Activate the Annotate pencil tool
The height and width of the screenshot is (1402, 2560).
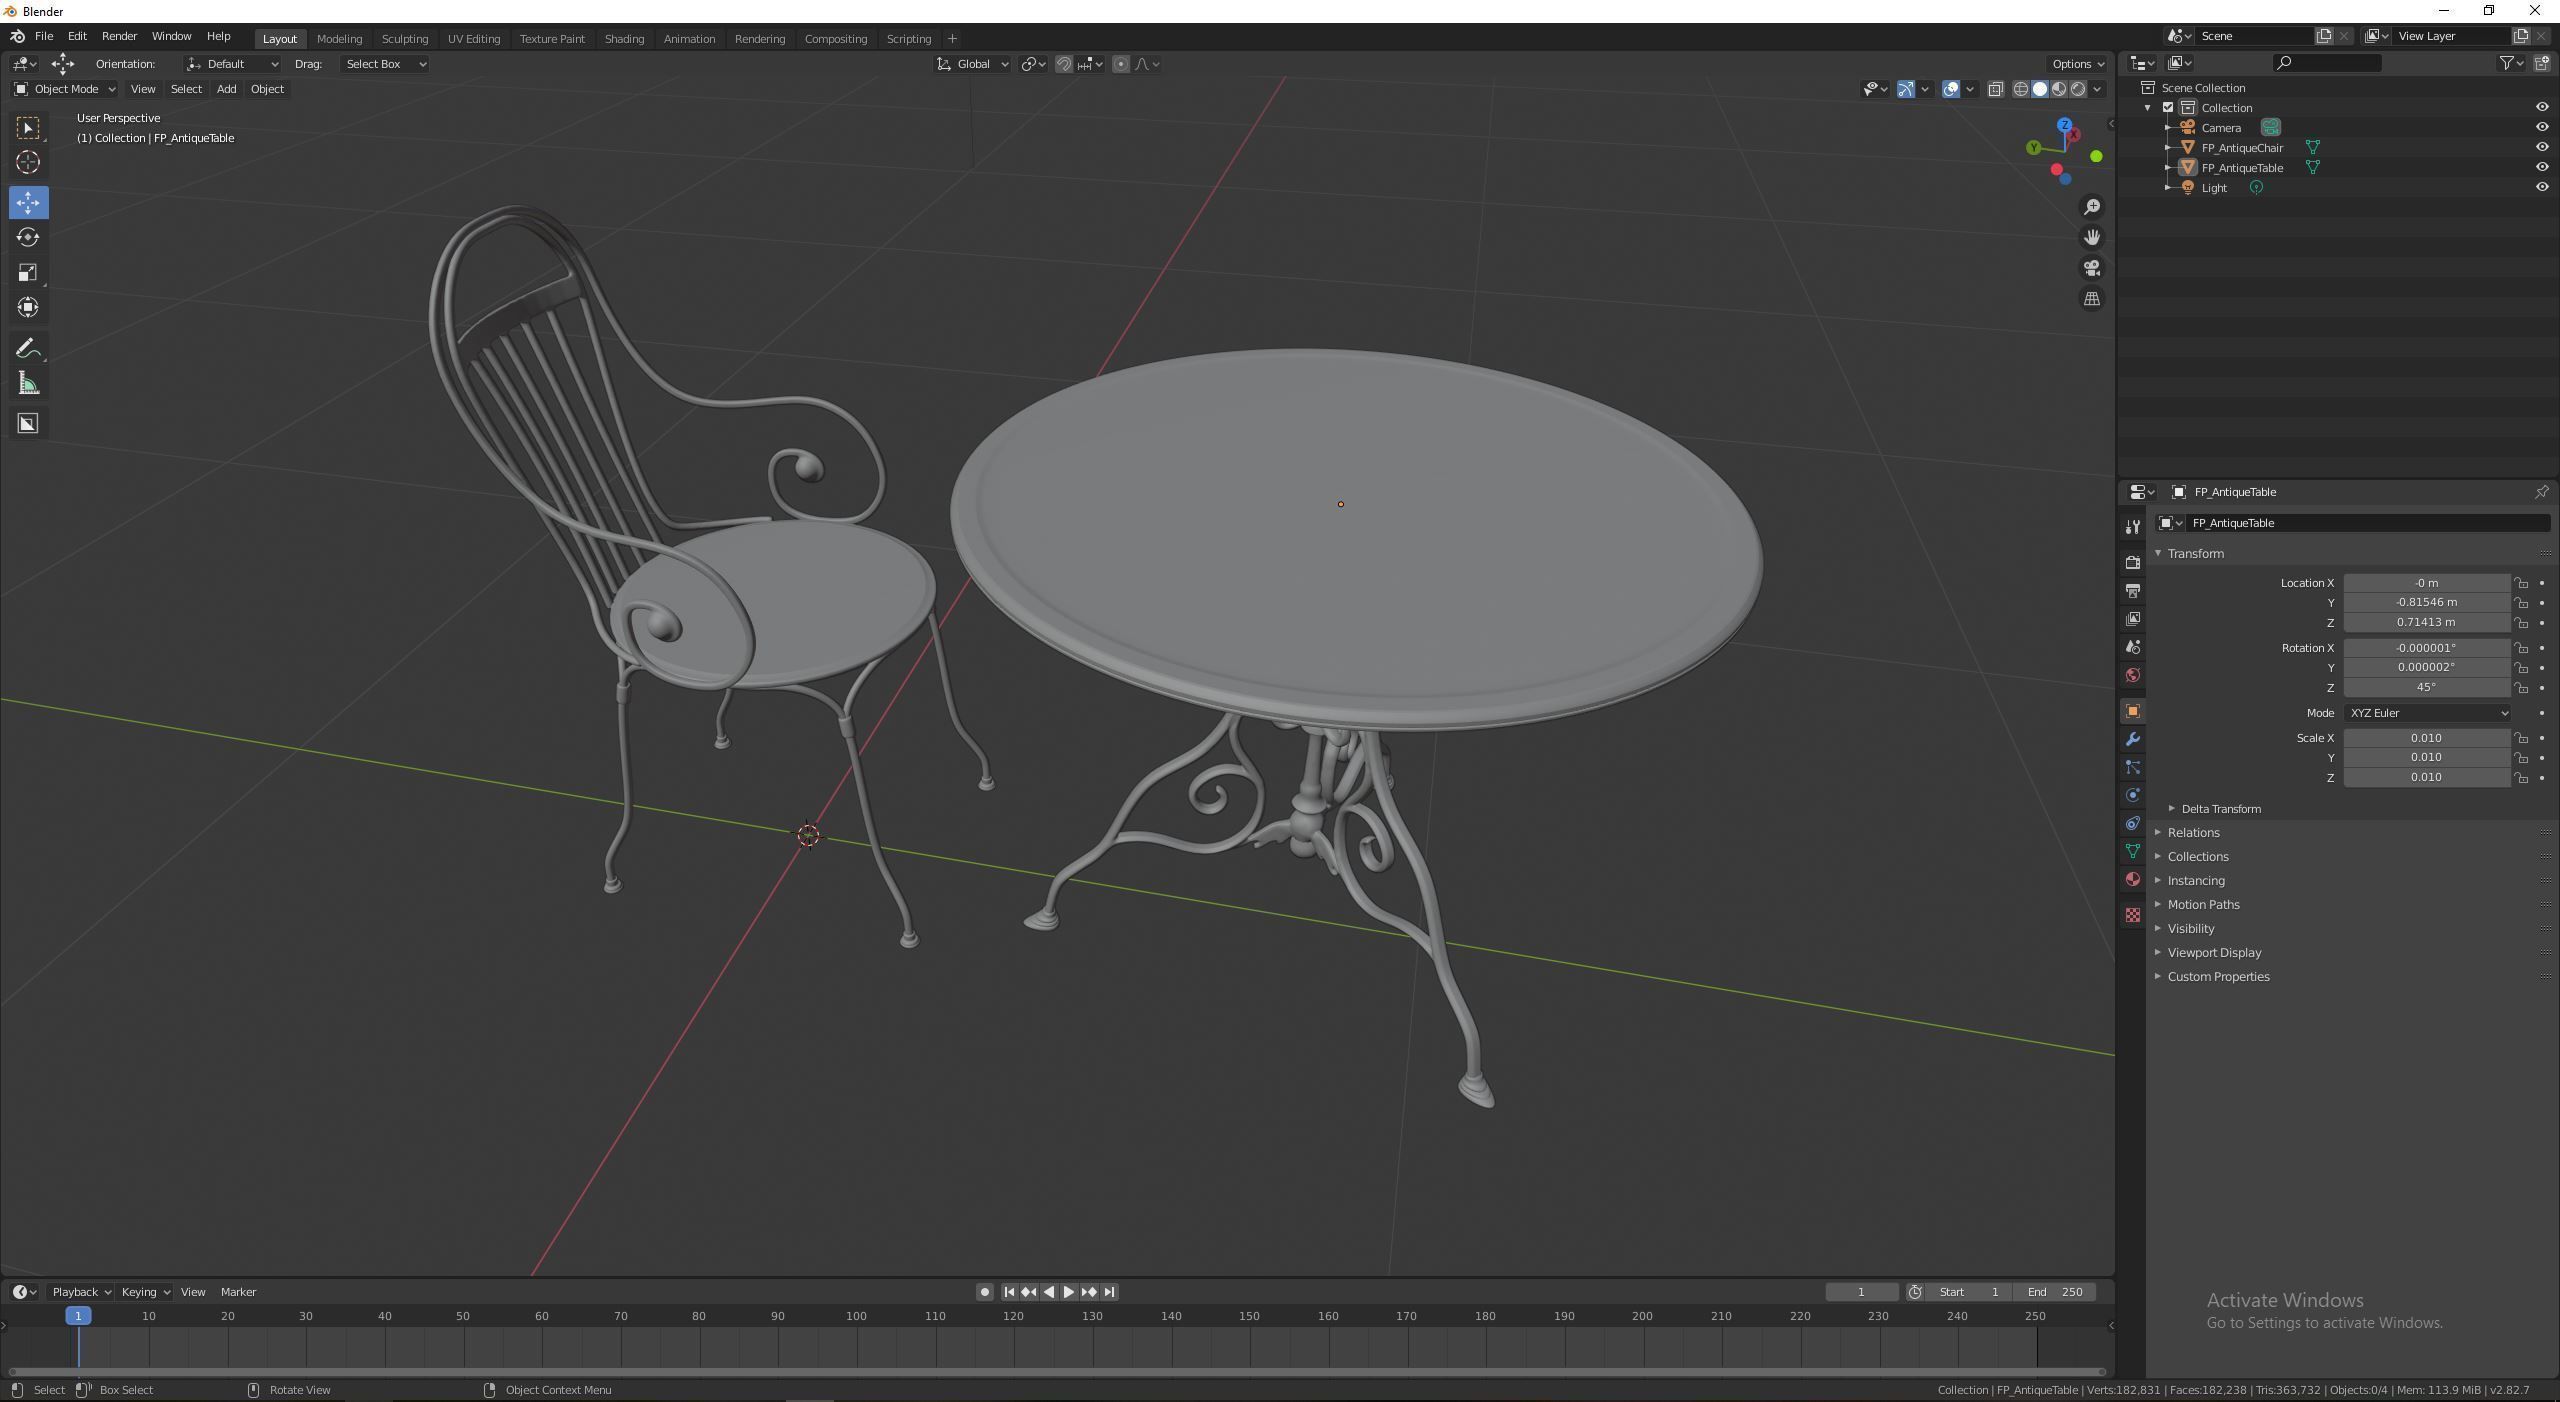[x=28, y=348]
